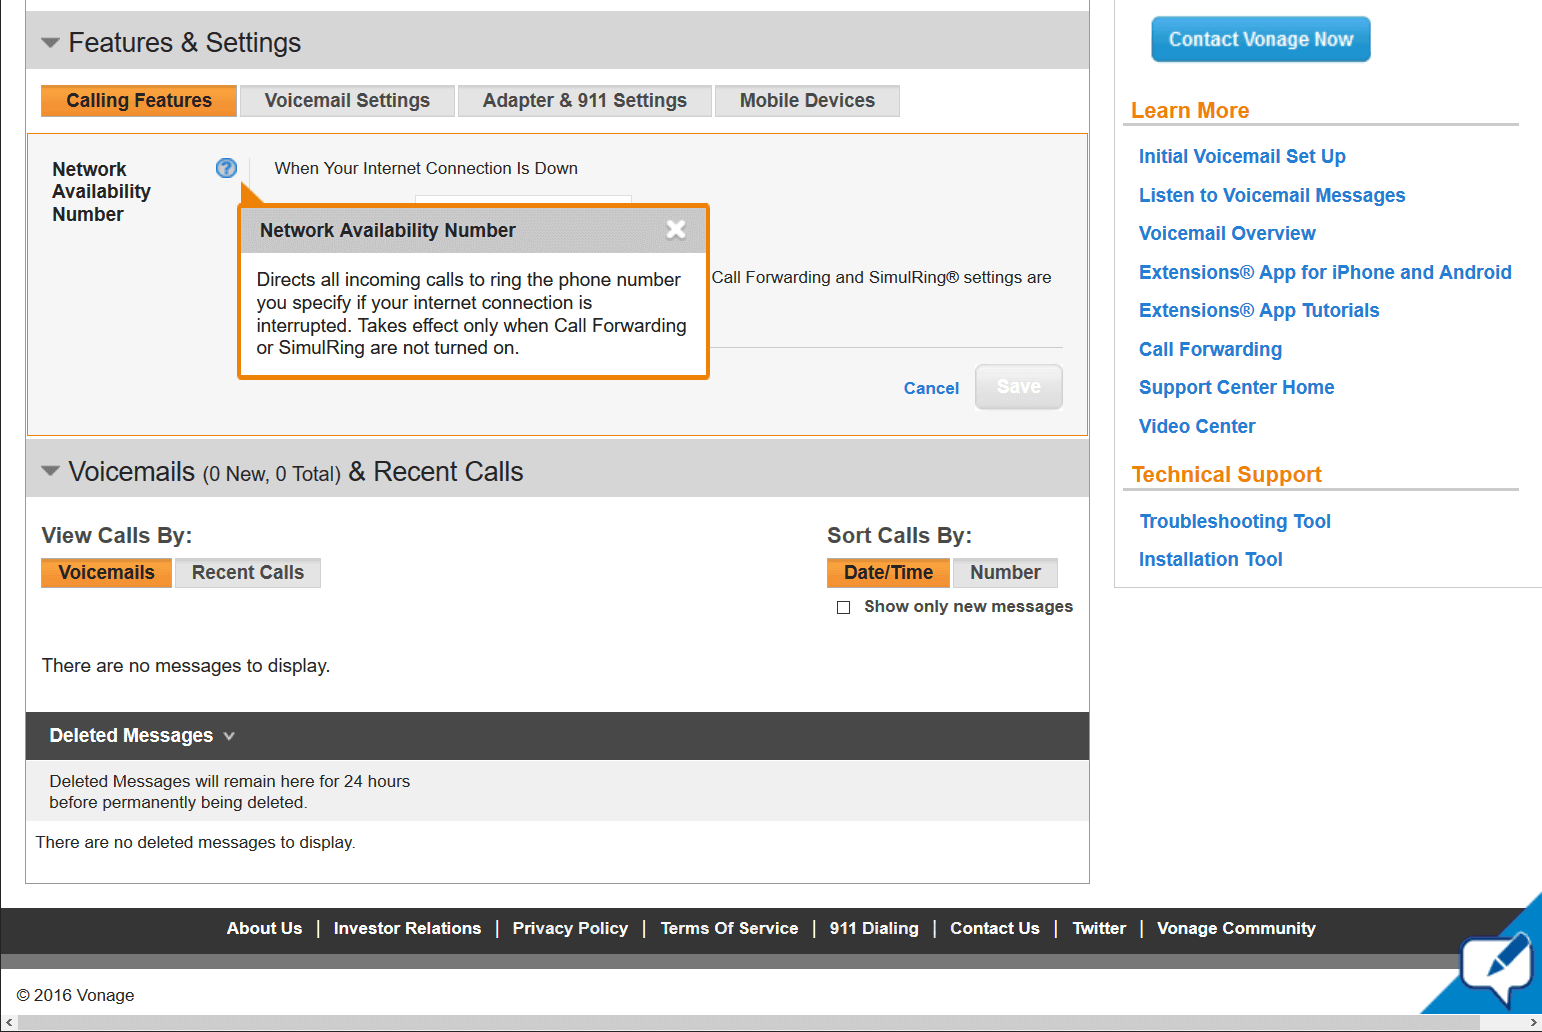1542x1032 pixels.
Task: Open Initial Voicemail Set Up link
Action: [x=1242, y=156]
